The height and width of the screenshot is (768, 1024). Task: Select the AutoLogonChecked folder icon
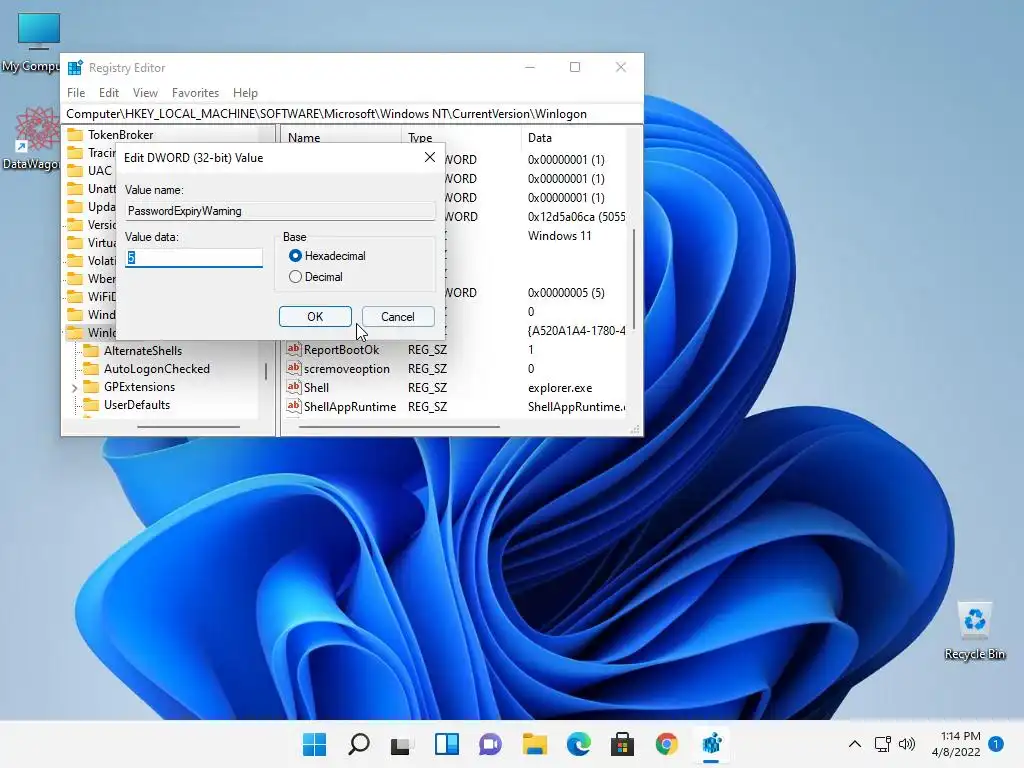(x=91, y=369)
